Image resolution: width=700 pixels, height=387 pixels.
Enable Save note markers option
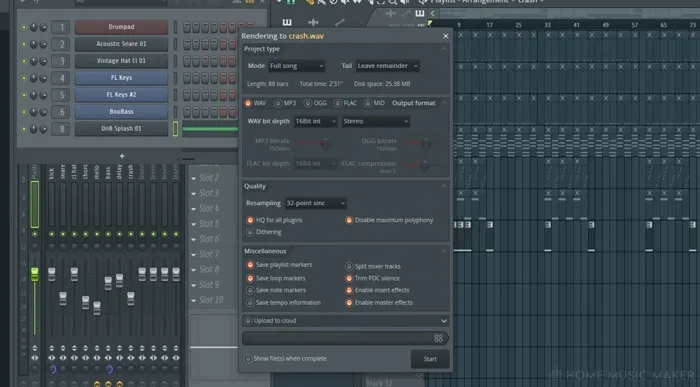click(x=250, y=291)
